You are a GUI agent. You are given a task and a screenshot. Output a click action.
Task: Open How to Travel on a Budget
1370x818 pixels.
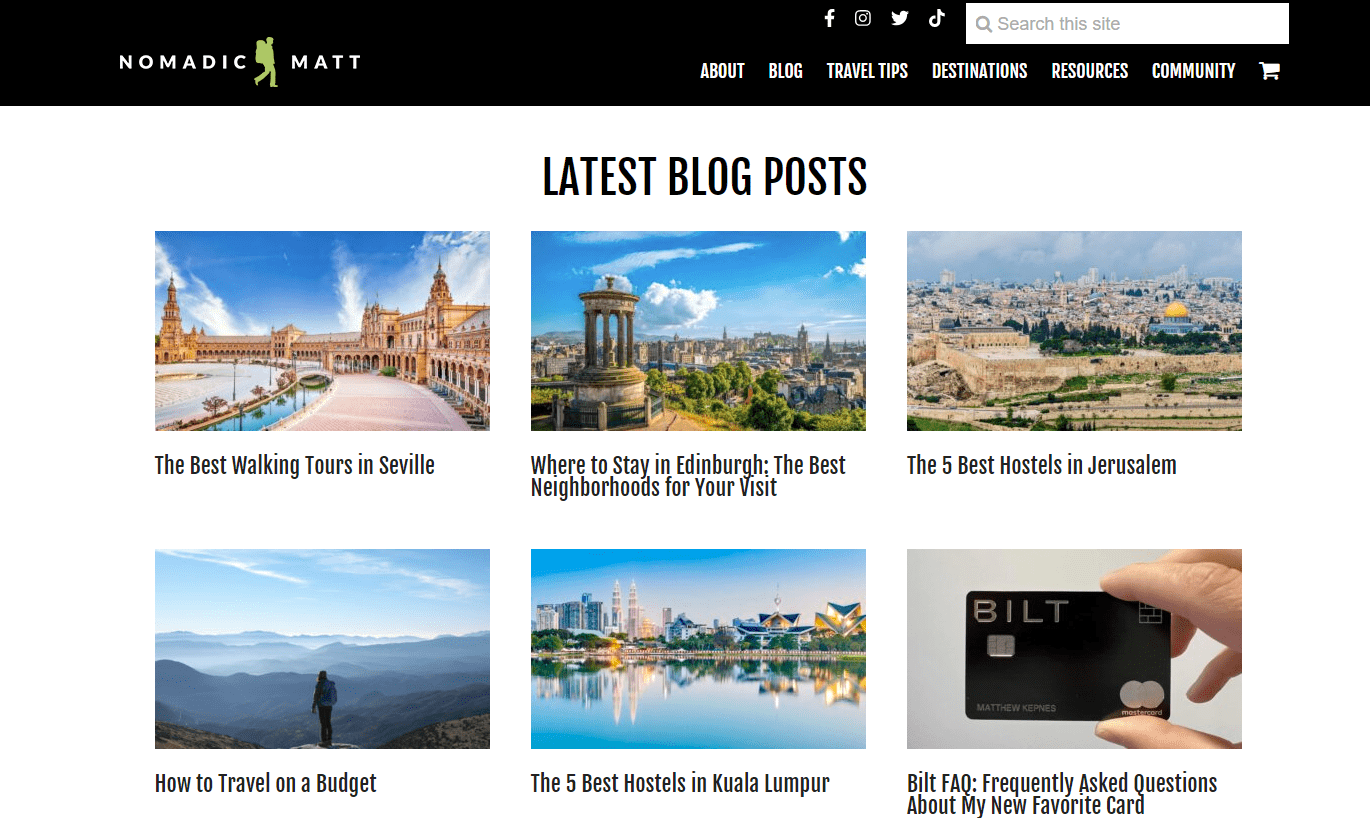[266, 783]
